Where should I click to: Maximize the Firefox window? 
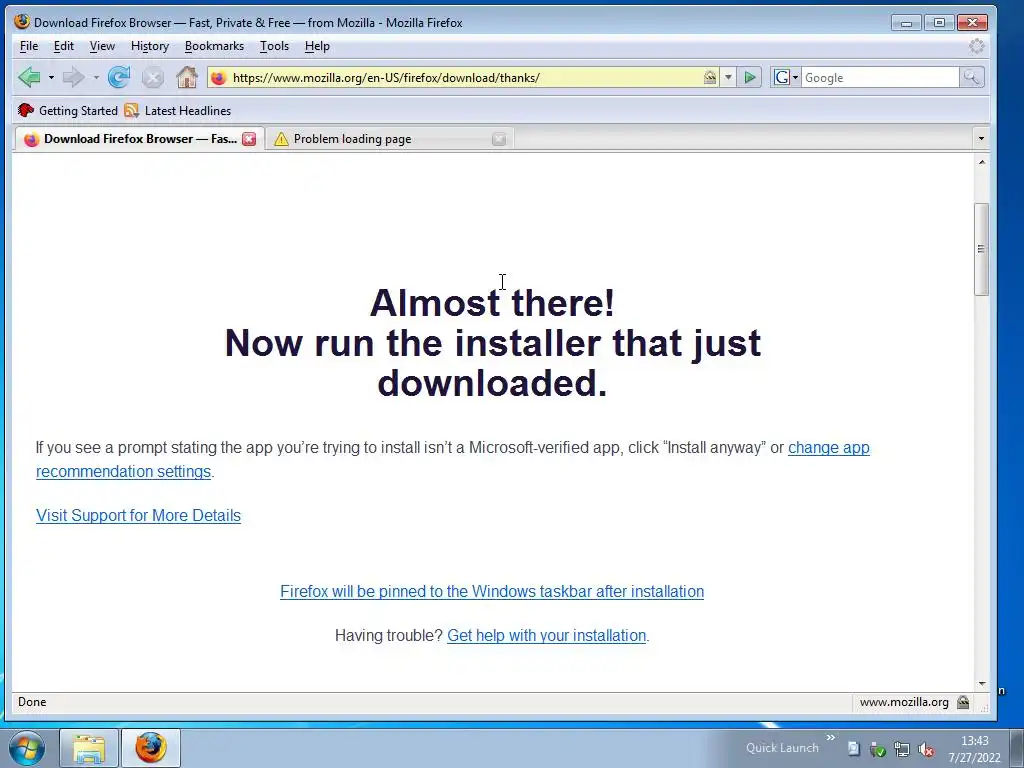[939, 23]
